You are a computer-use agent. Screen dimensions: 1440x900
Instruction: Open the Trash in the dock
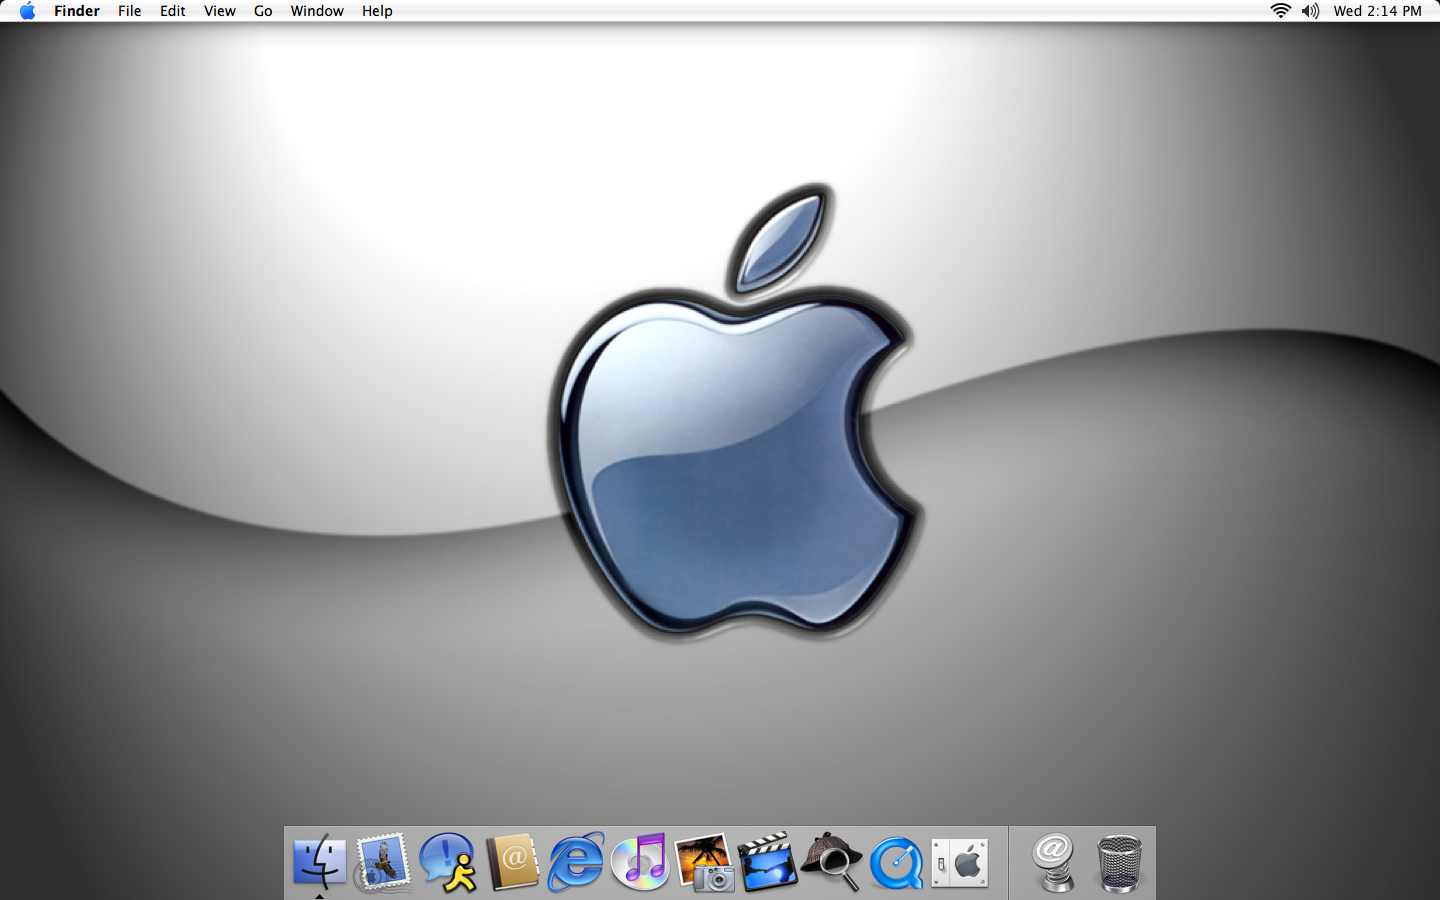pyautogui.click(x=1119, y=863)
